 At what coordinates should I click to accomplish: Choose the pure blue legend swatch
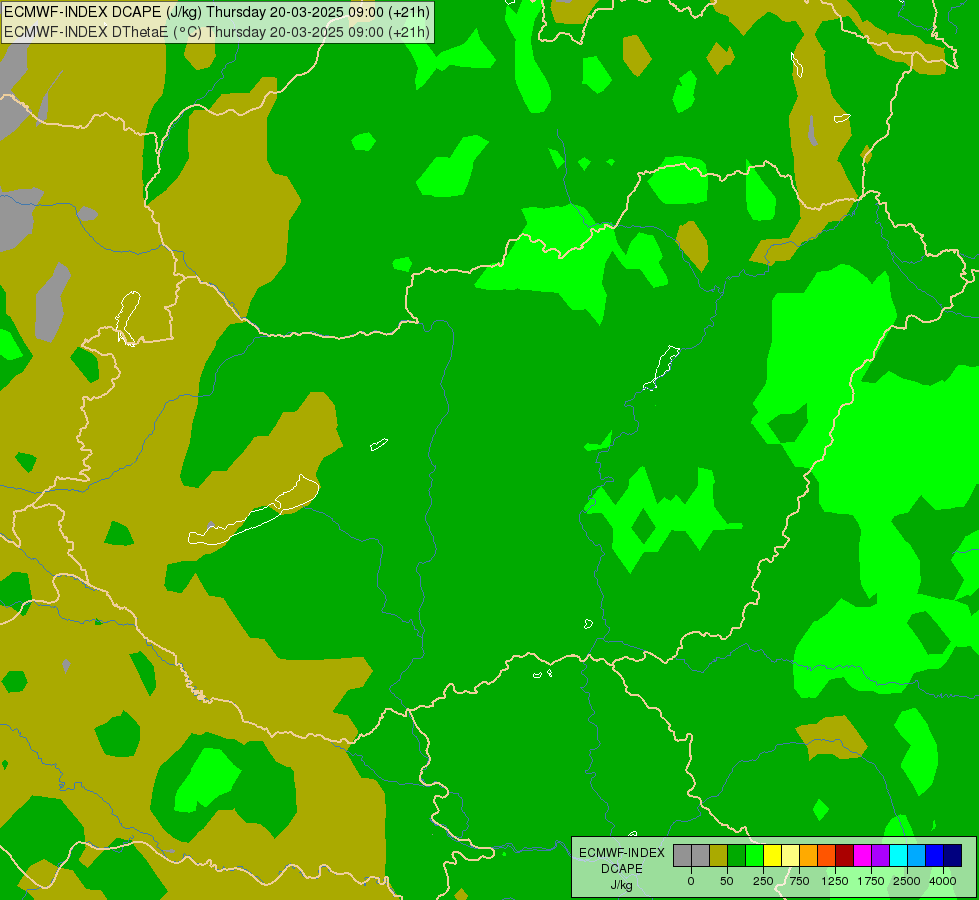[x=935, y=855]
